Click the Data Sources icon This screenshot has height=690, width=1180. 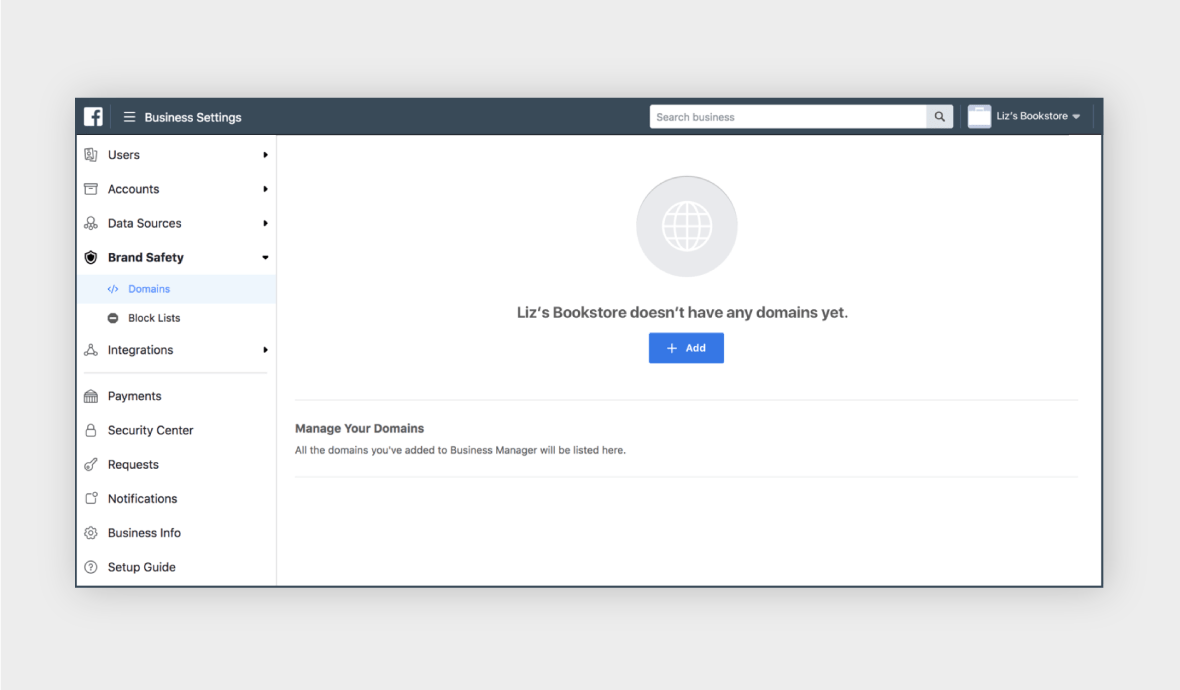click(91, 223)
